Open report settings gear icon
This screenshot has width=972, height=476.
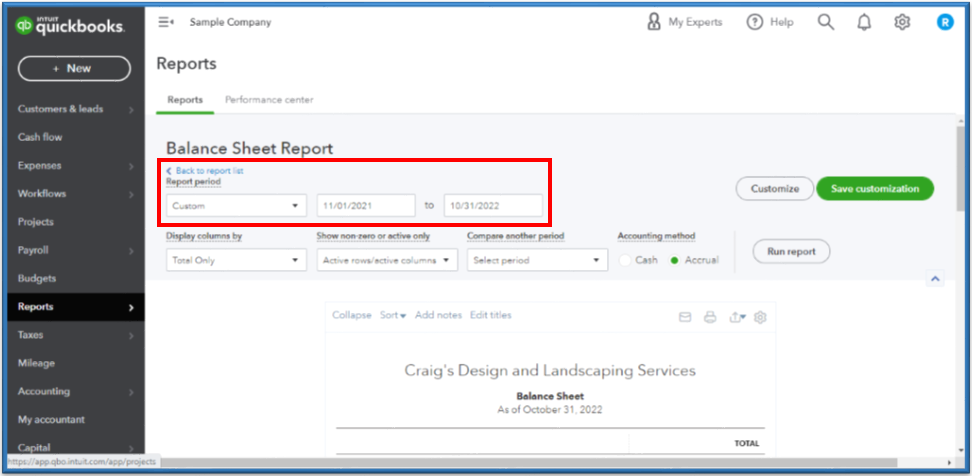pyautogui.click(x=761, y=317)
